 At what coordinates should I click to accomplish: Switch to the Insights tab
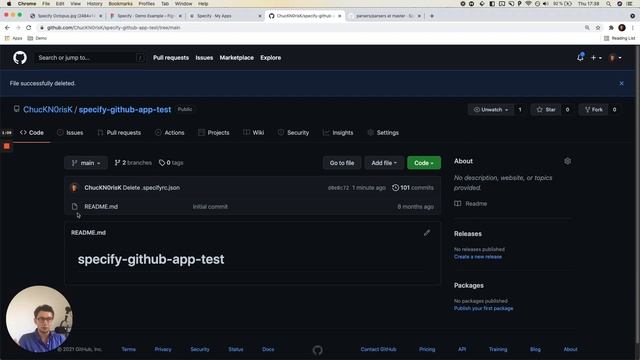(338, 133)
